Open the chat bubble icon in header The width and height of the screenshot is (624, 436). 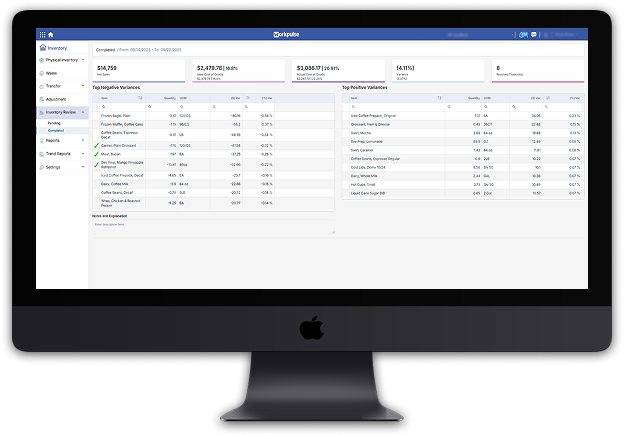(x=534, y=35)
